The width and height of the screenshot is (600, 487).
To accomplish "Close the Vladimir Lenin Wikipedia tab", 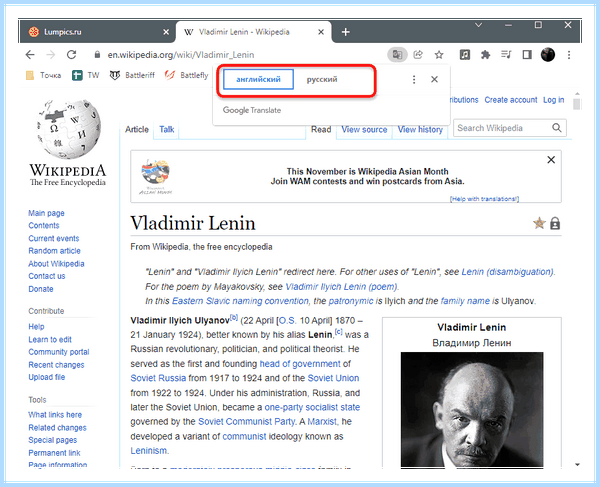I will [x=321, y=32].
